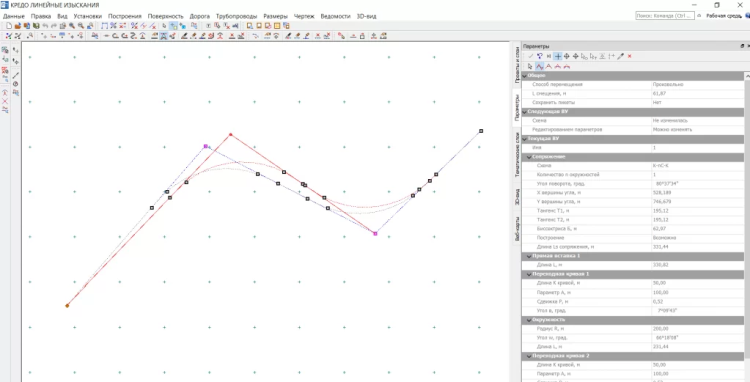Click the top icon in left vertical toolbar

pos(6,49)
